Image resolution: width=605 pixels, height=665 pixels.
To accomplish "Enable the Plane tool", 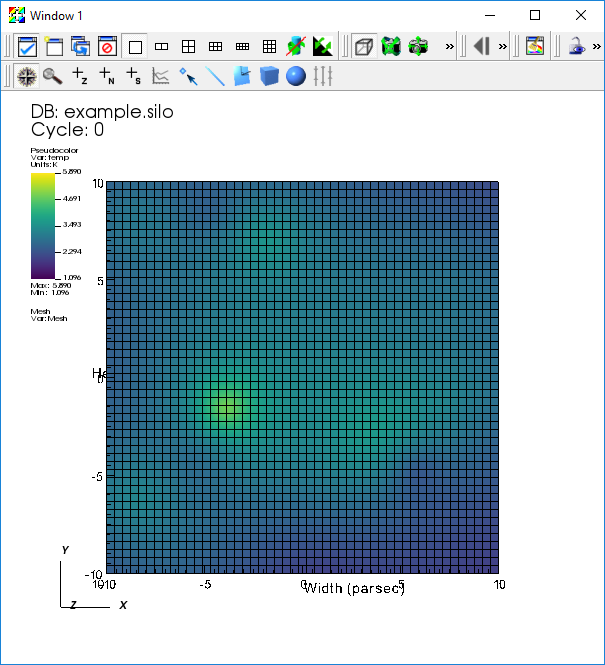I will click(242, 77).
